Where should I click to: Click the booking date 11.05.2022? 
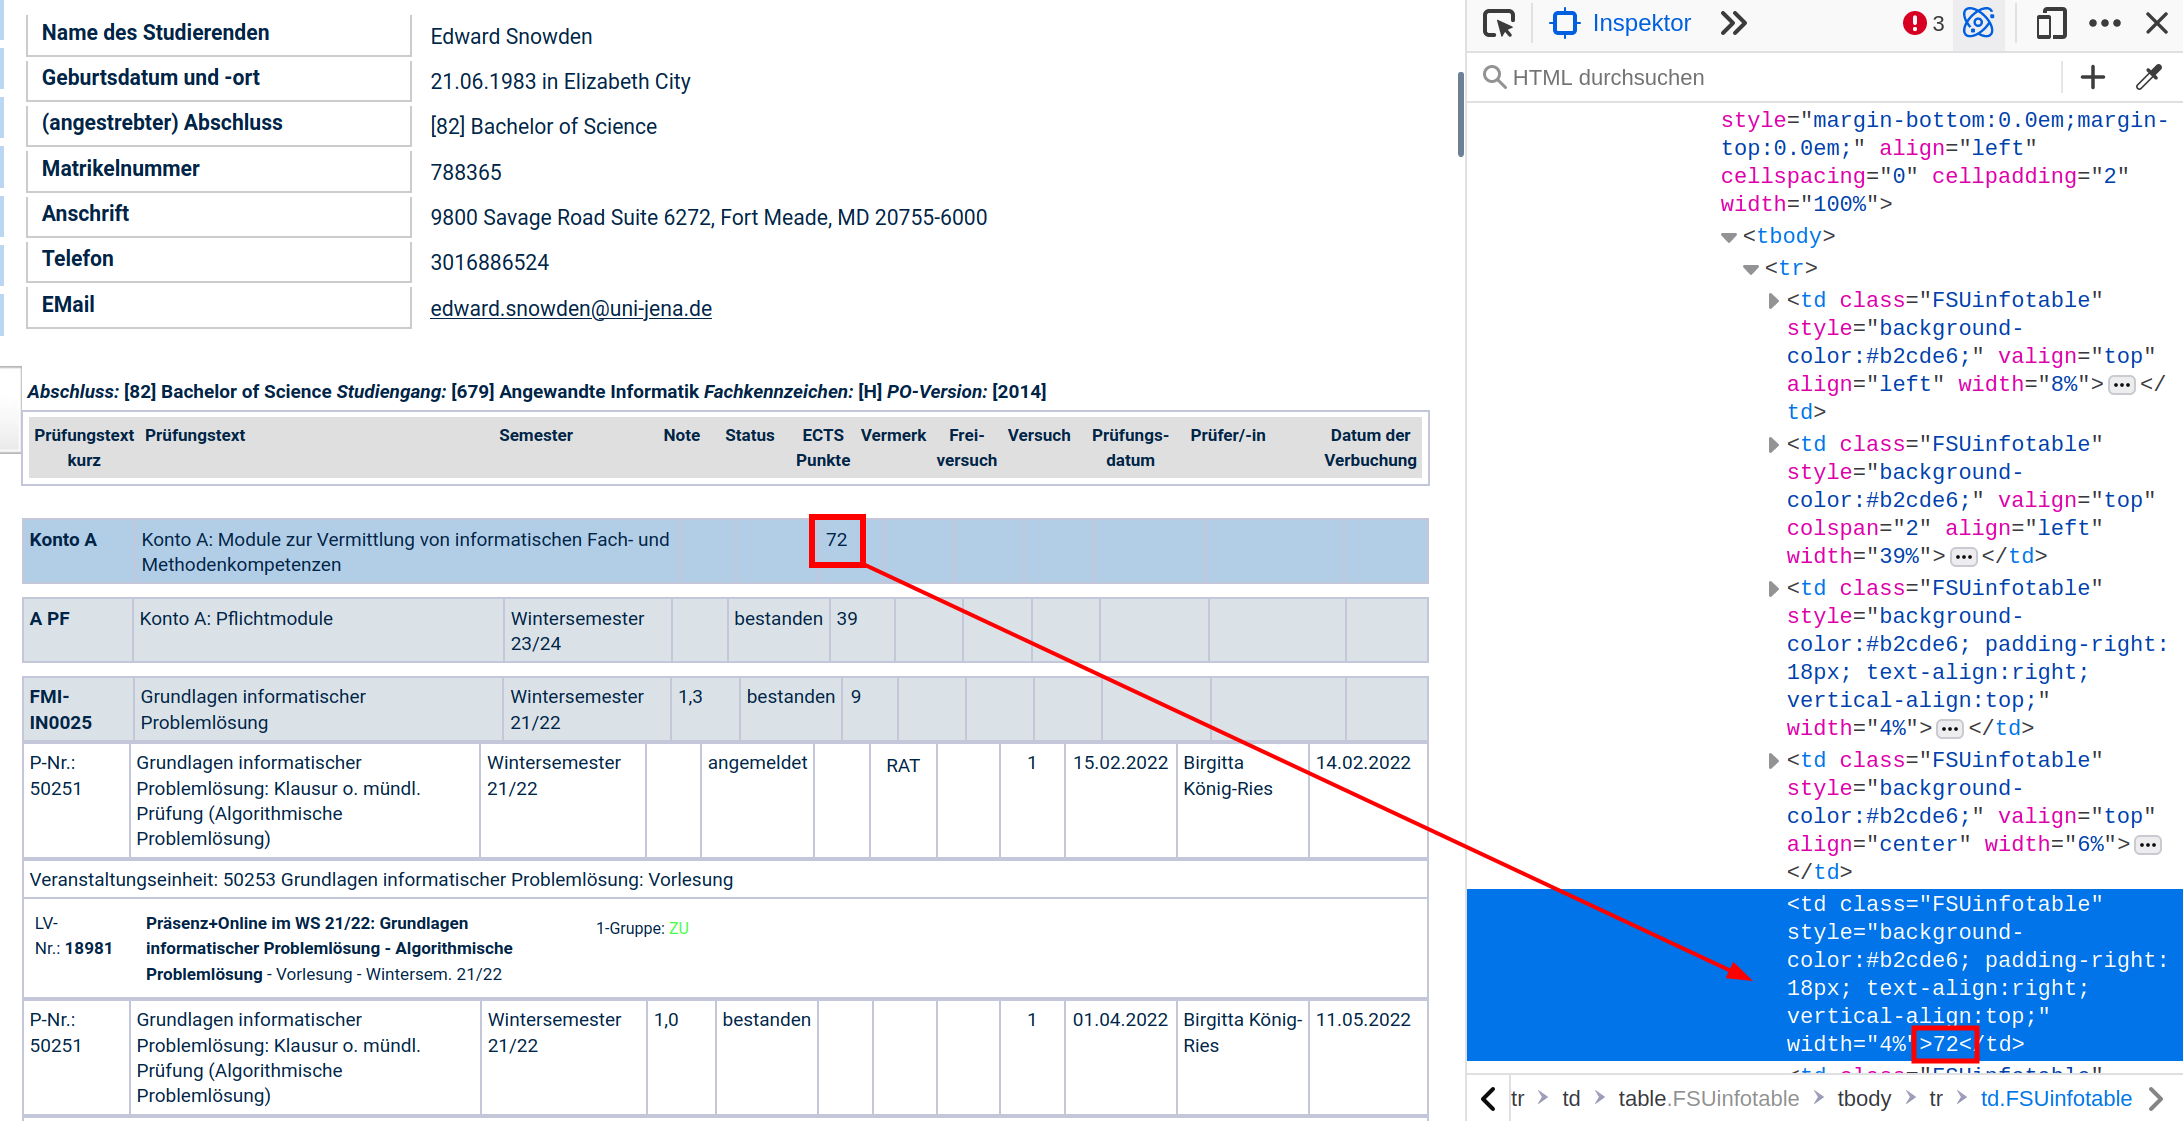[x=1363, y=1020]
